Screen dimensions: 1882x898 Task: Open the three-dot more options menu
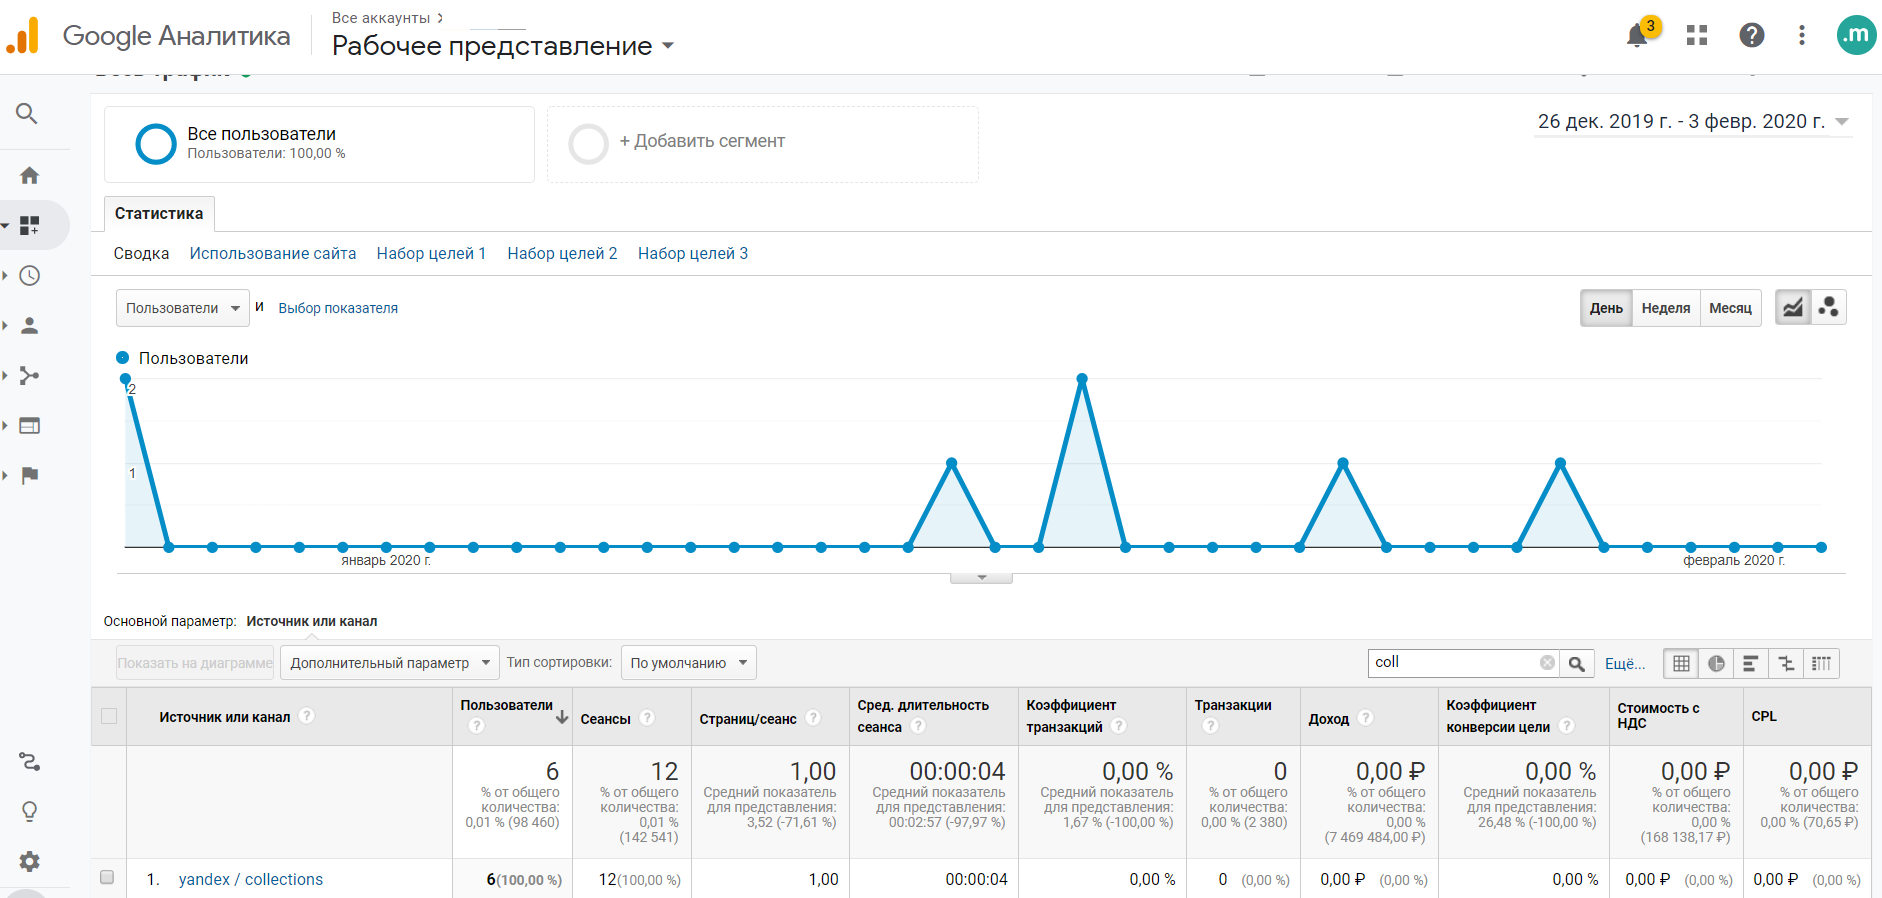coord(1802,36)
